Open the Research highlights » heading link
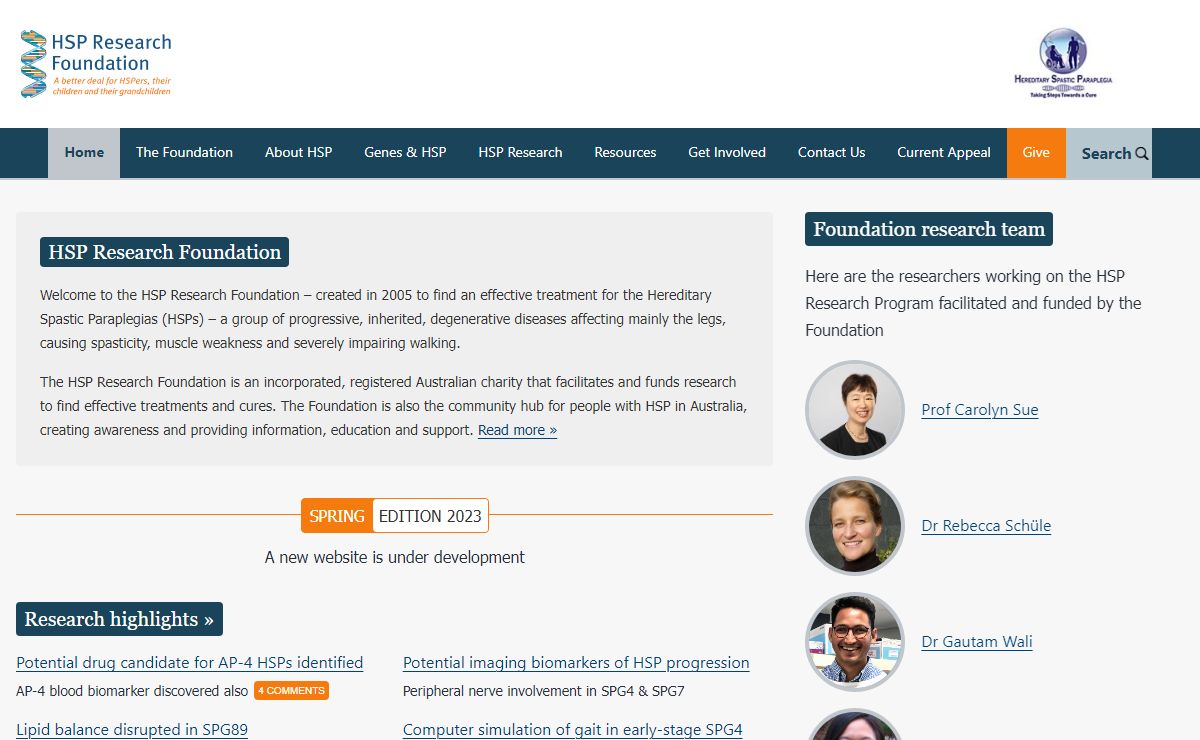Viewport: 1200px width, 740px height. (119, 619)
